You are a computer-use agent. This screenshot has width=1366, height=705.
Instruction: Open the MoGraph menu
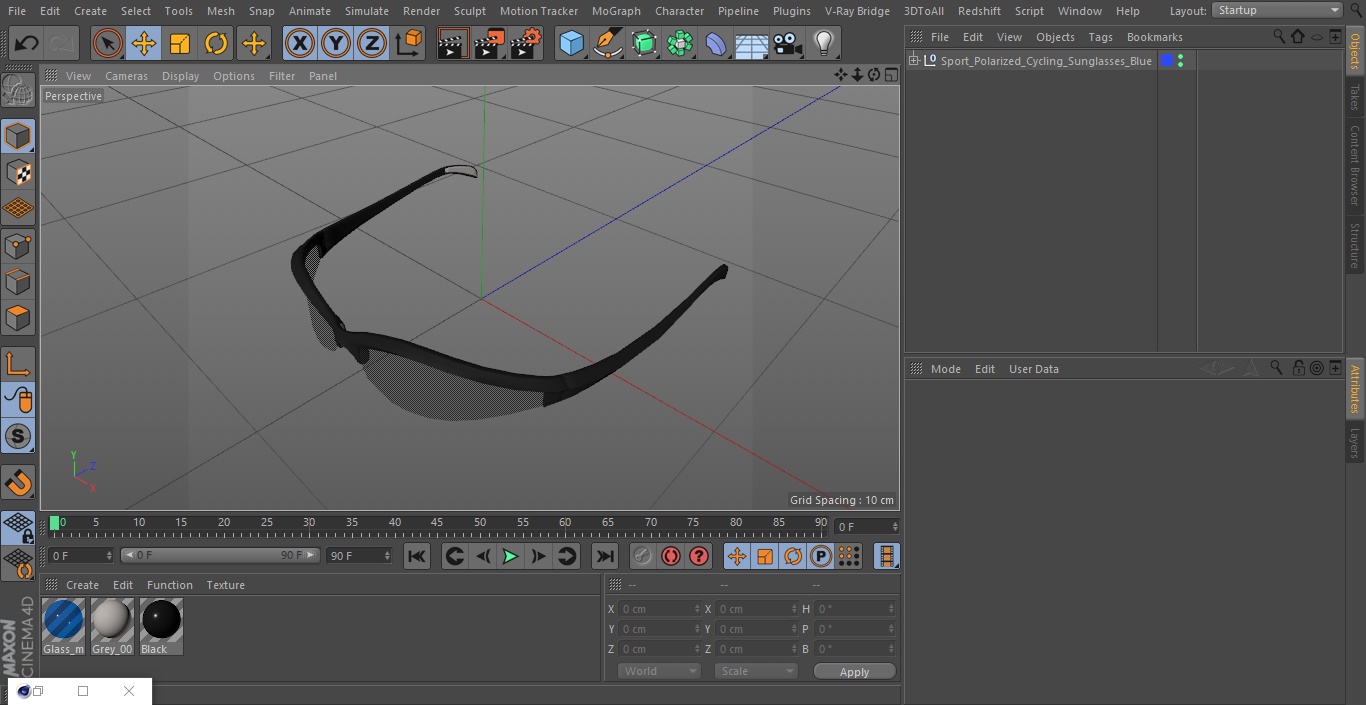click(616, 11)
